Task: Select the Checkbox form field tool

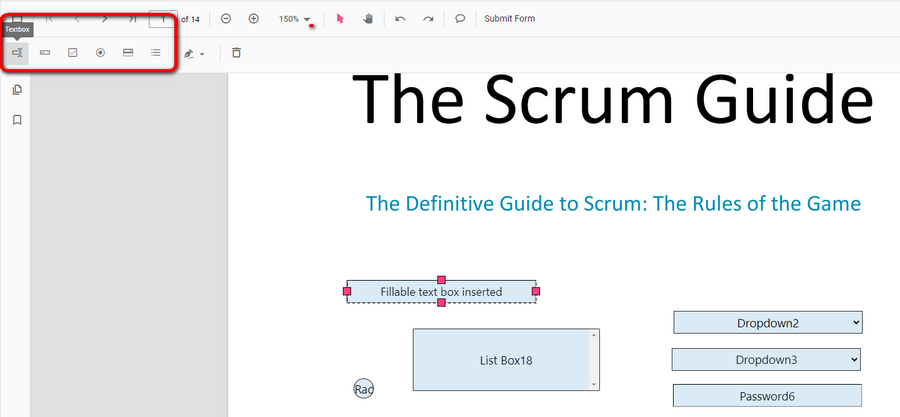Action: pyautogui.click(x=73, y=53)
